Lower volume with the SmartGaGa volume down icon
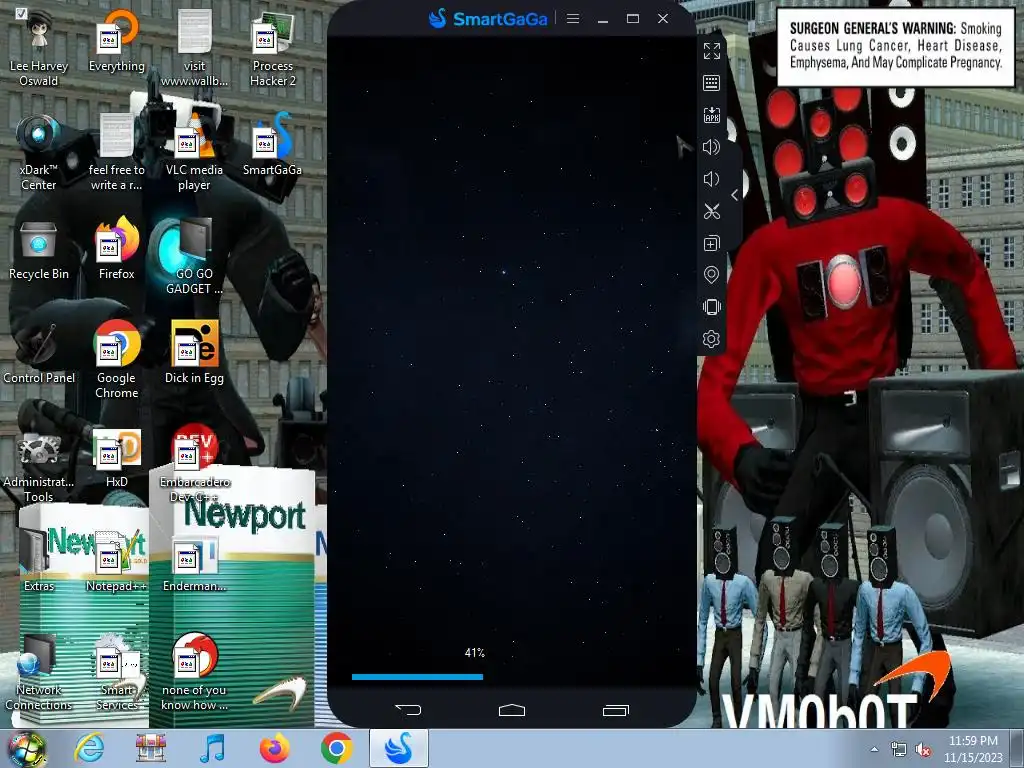Viewport: 1024px width, 768px height. pyautogui.click(x=712, y=179)
